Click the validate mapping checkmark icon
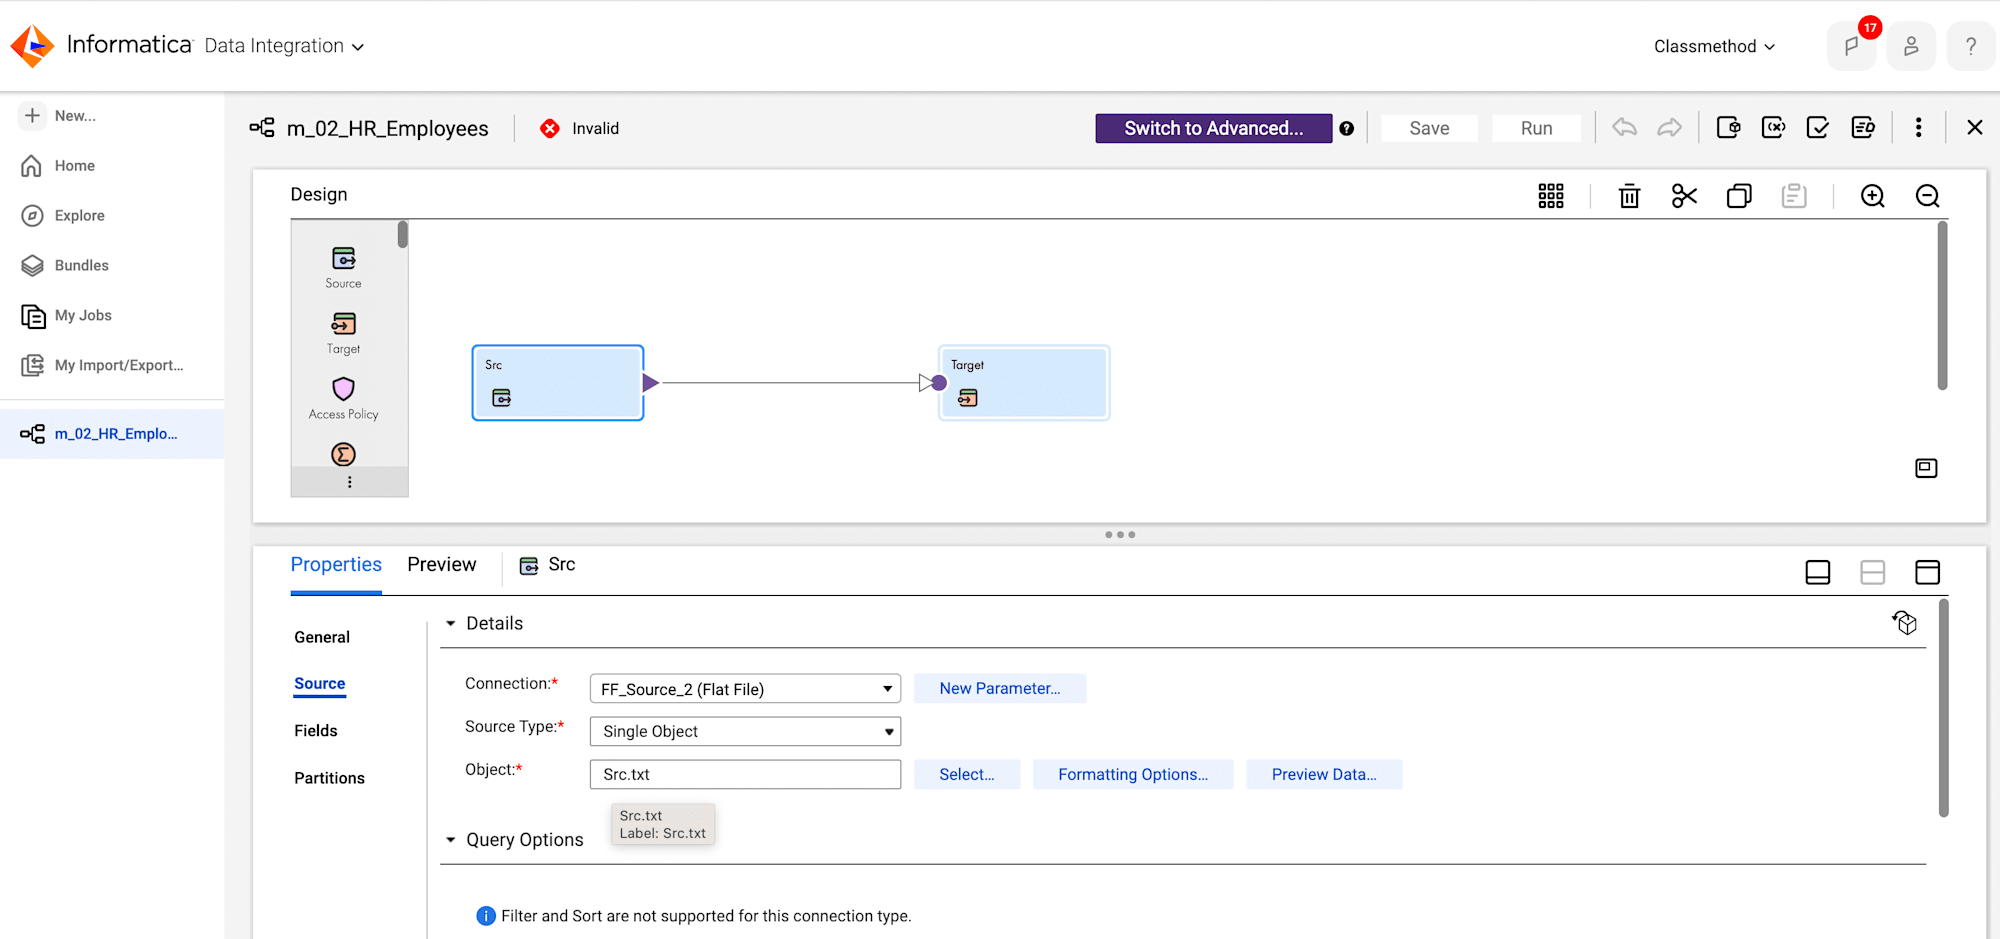The image size is (2000, 939). click(x=1818, y=128)
